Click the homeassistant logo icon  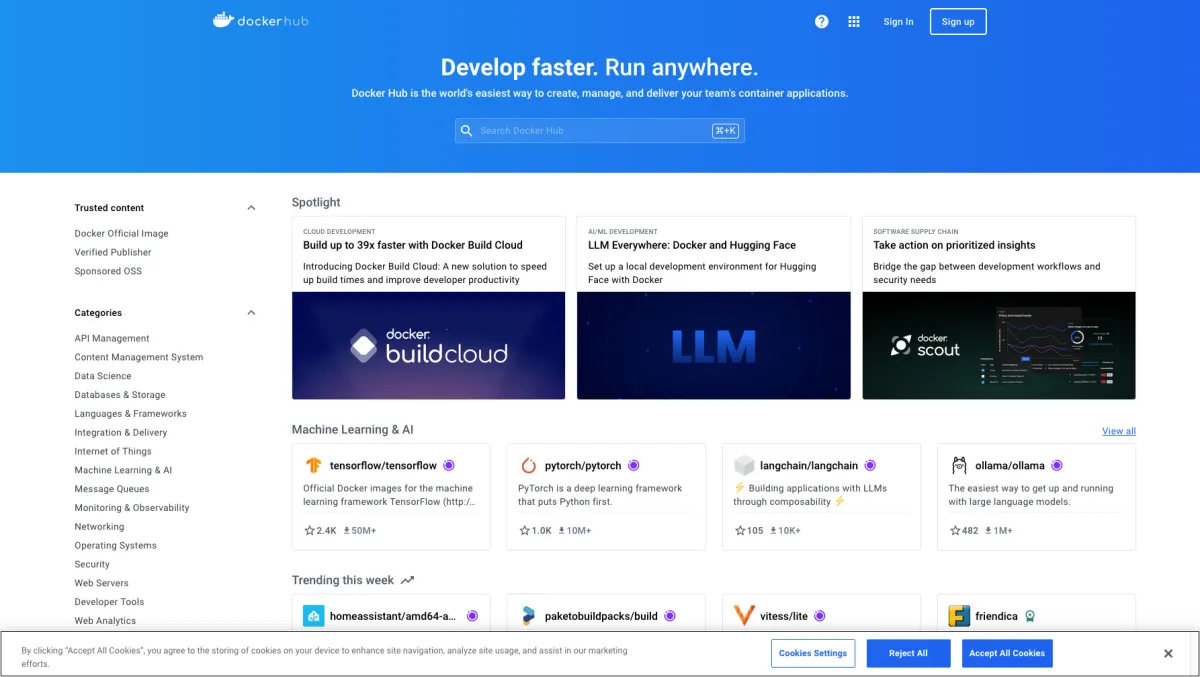point(314,616)
